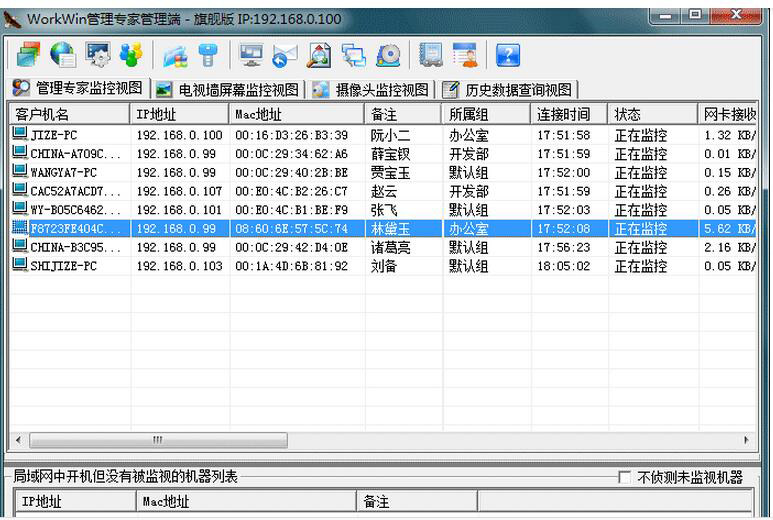Select the JIZE-PC client row
This screenshot has height=520, width=773.
click(384, 135)
